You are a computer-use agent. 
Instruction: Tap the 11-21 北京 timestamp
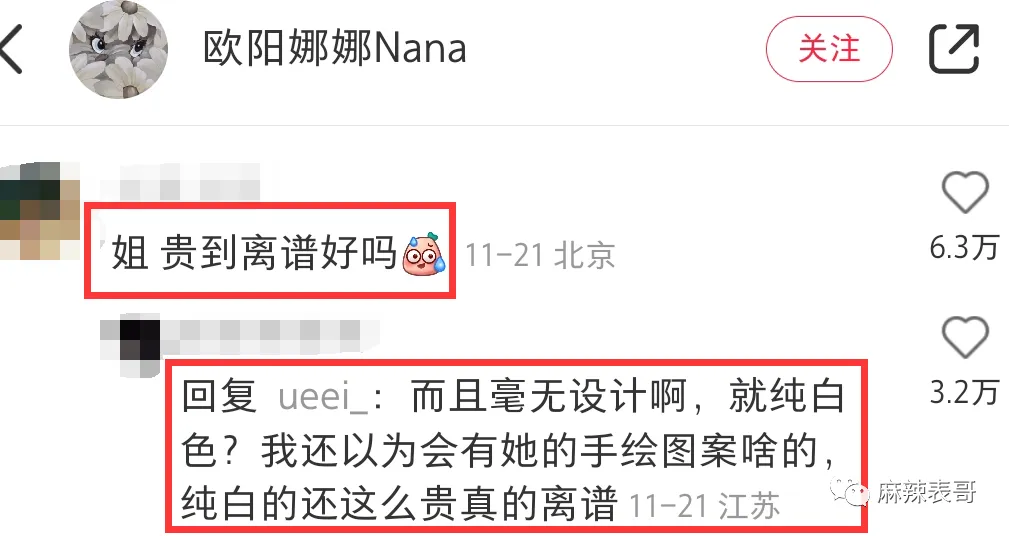539,255
